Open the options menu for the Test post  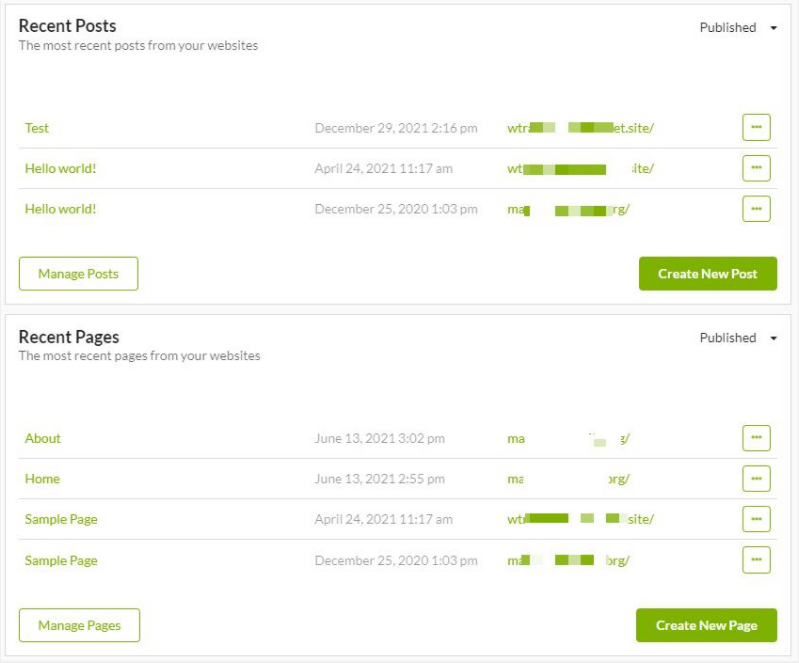pyautogui.click(x=756, y=127)
